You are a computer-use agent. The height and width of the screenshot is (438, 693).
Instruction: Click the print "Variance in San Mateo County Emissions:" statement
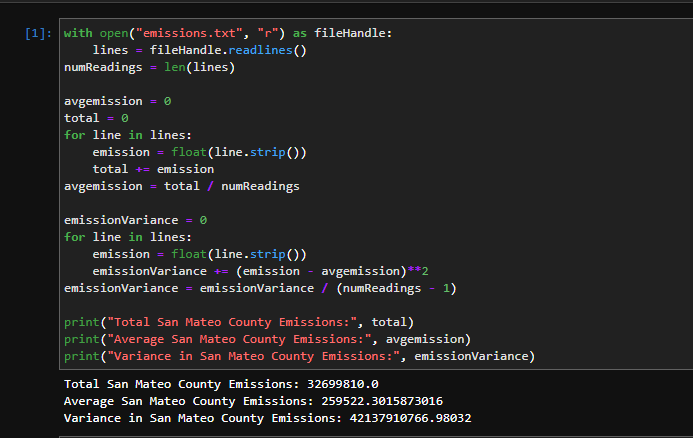299,356
